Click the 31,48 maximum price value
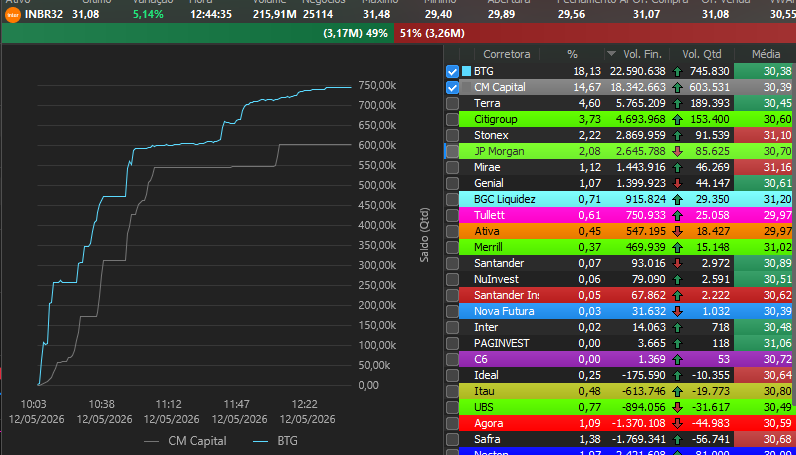This screenshot has height=455, width=796. (376, 14)
